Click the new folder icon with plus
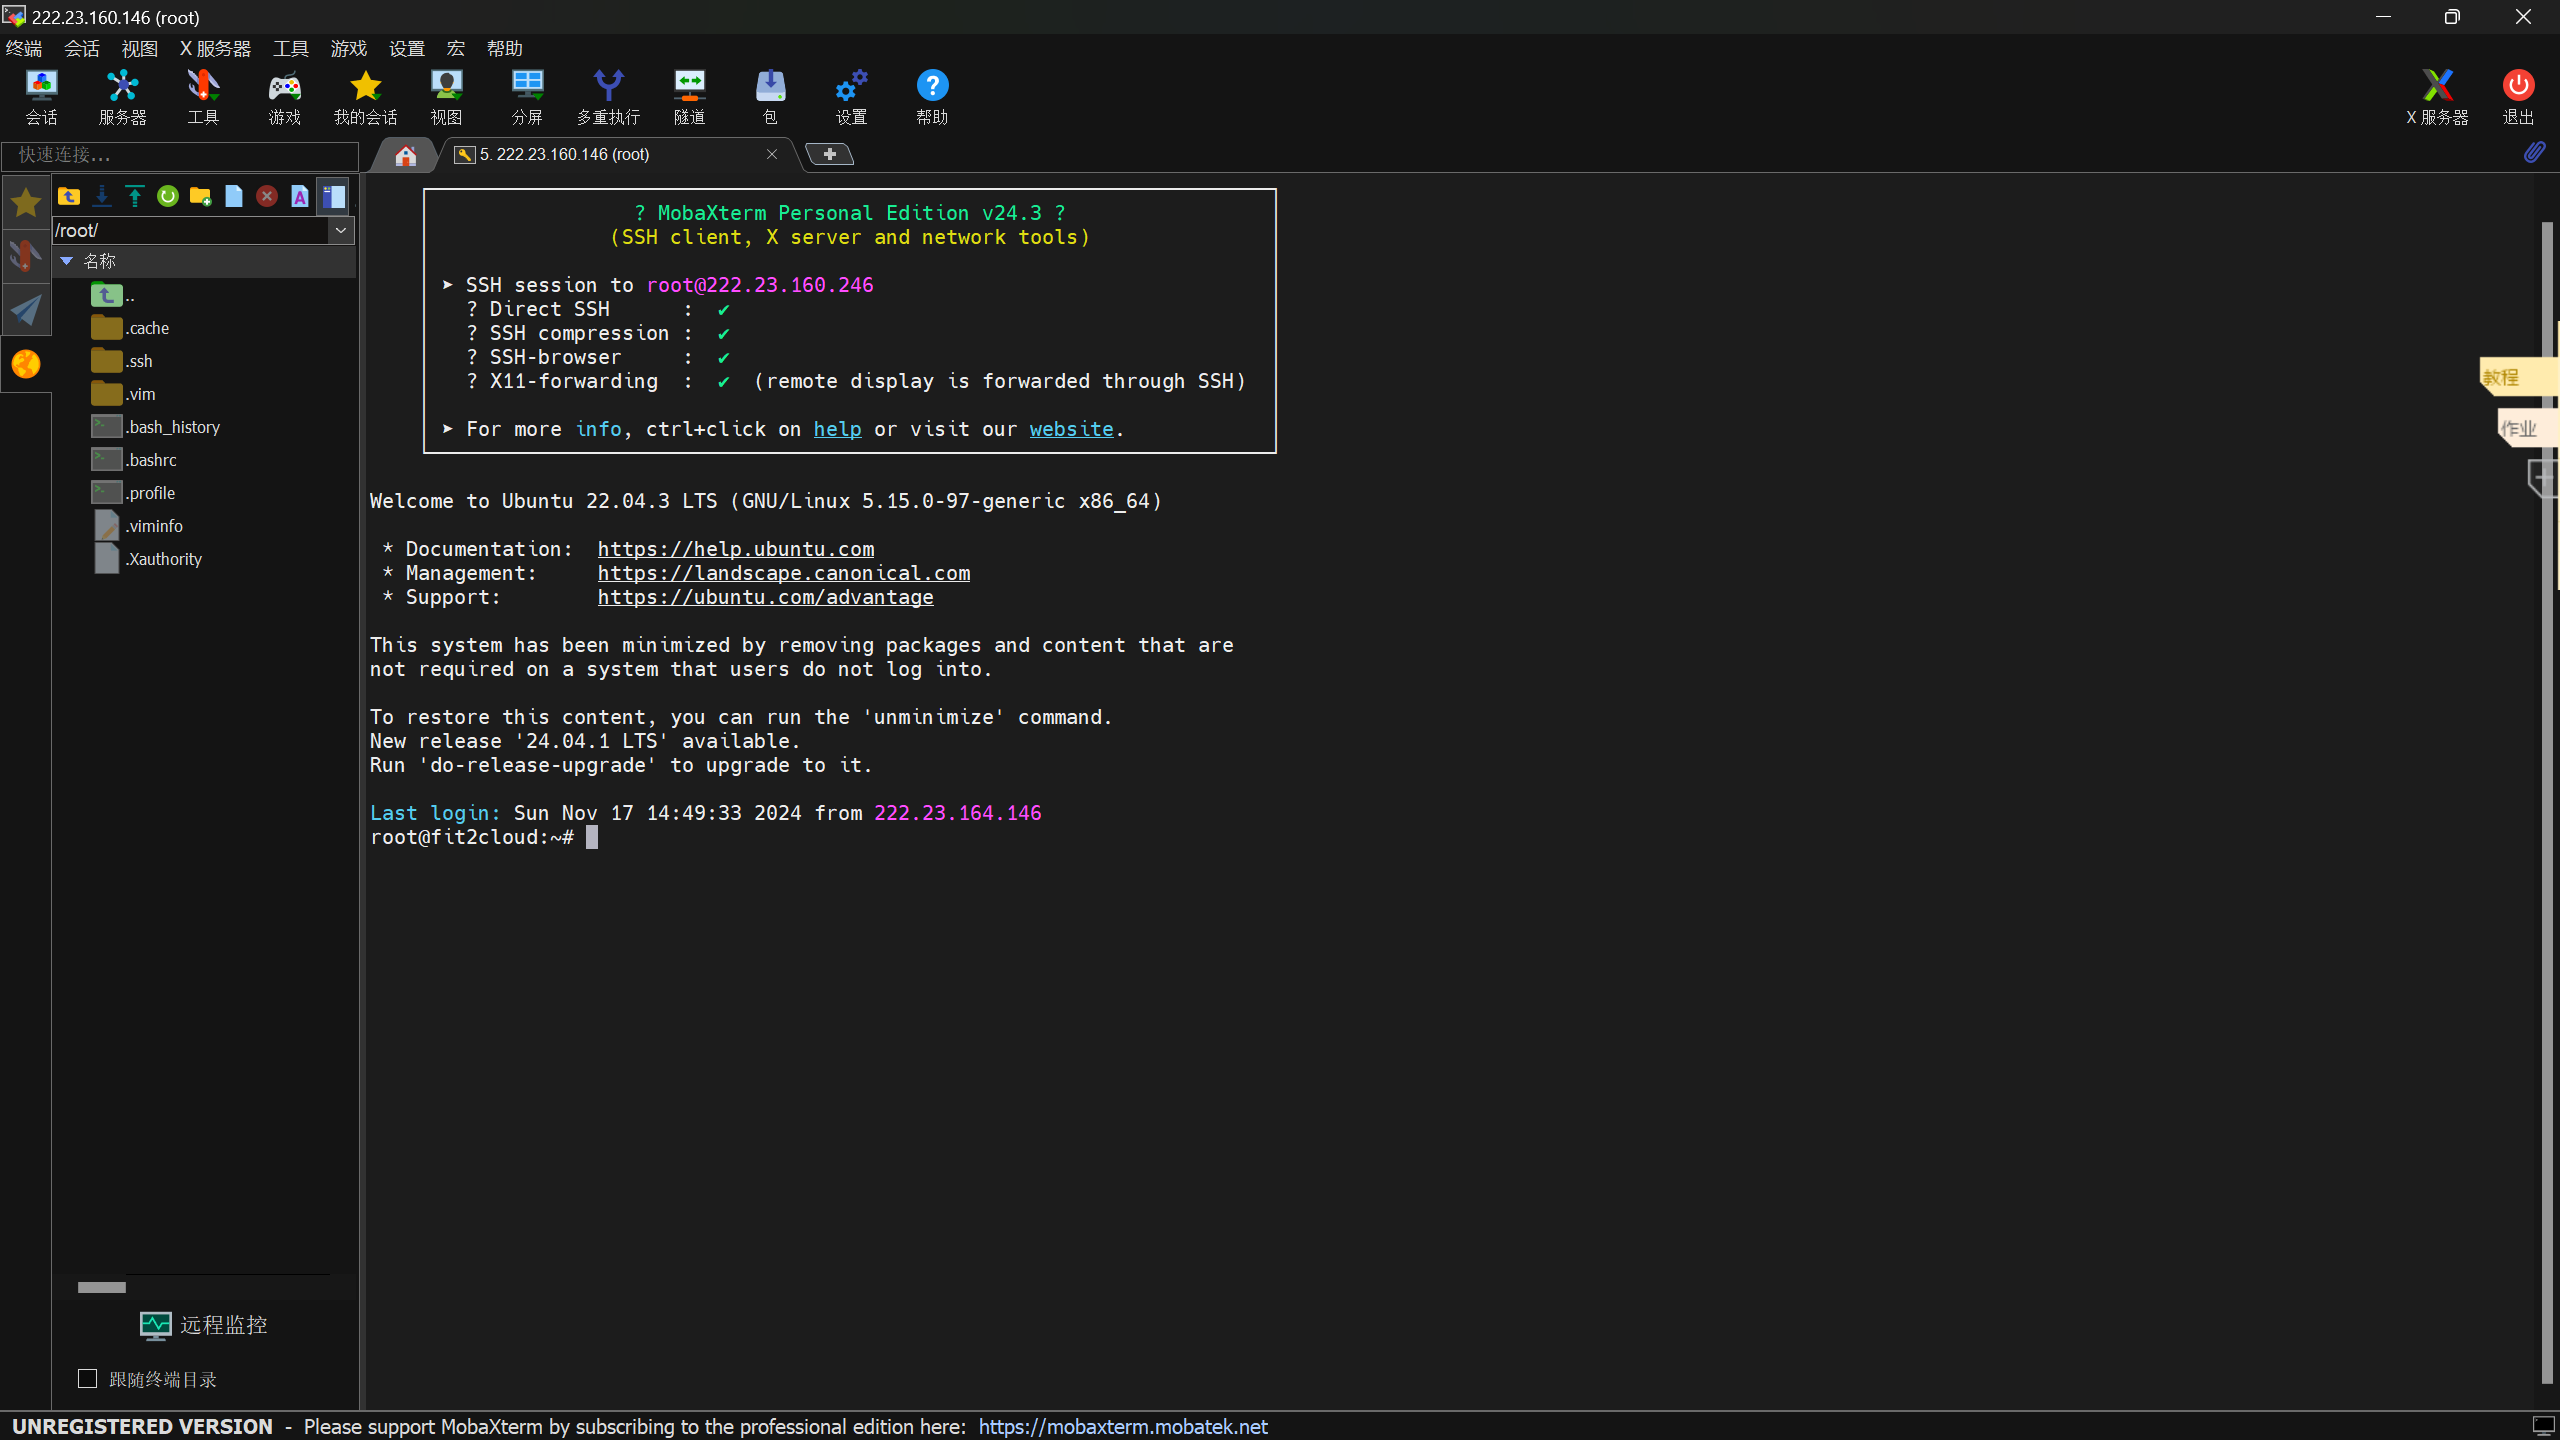2560x1440 pixels. 200,196
